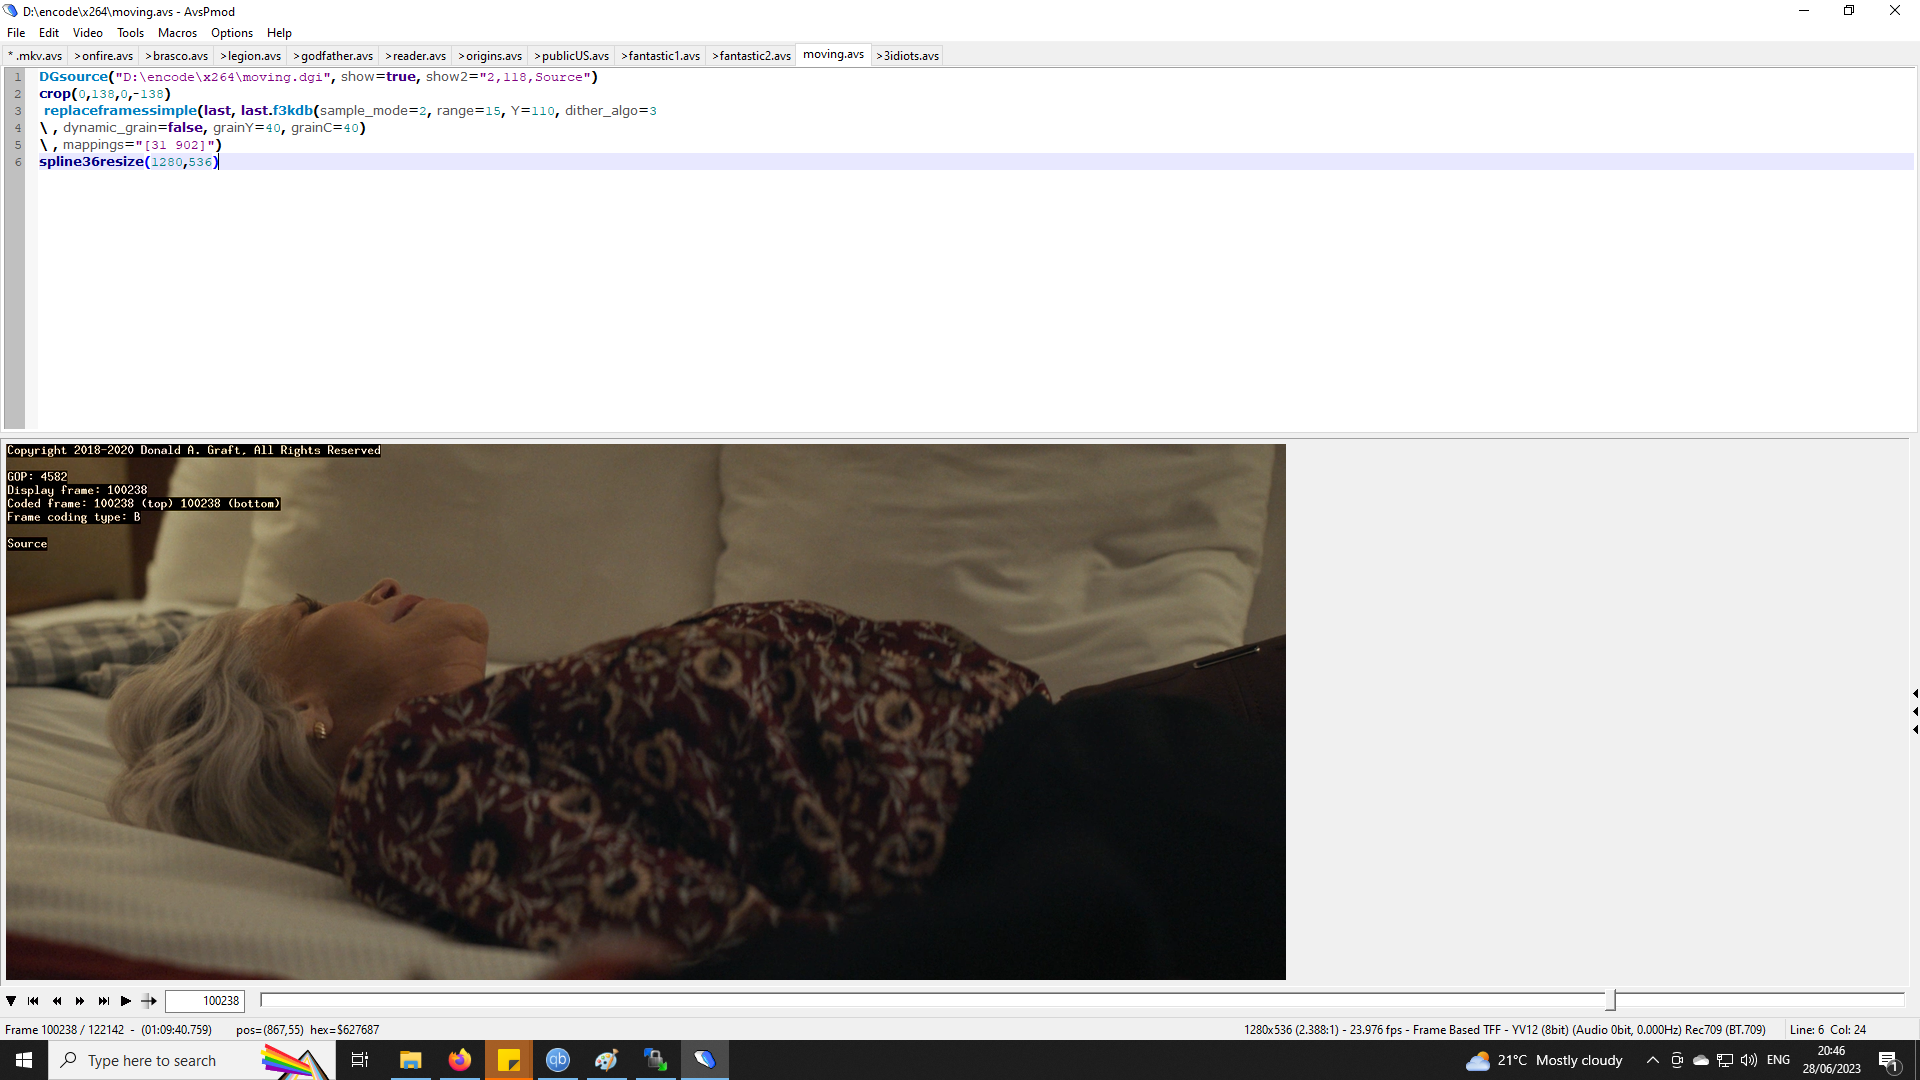Jump to the next bookmark

coord(103,1001)
